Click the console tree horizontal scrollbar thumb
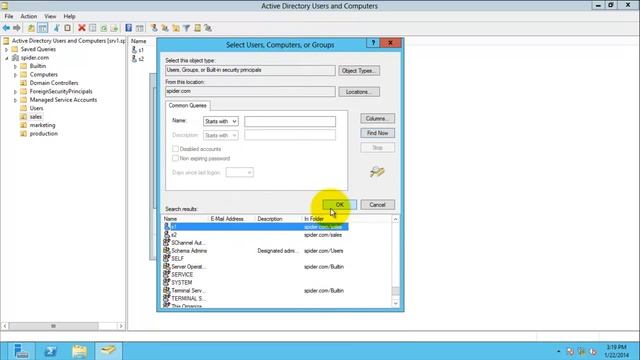 pos(53,326)
